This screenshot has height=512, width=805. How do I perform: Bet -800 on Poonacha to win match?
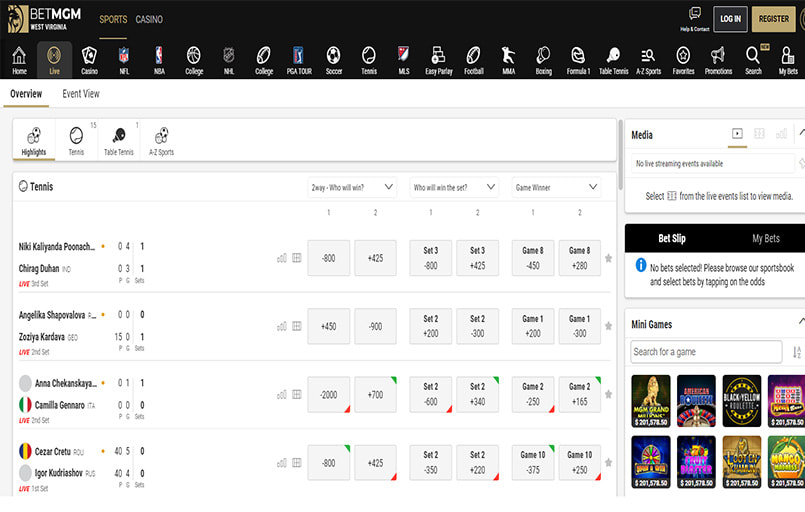pyautogui.click(x=329, y=258)
